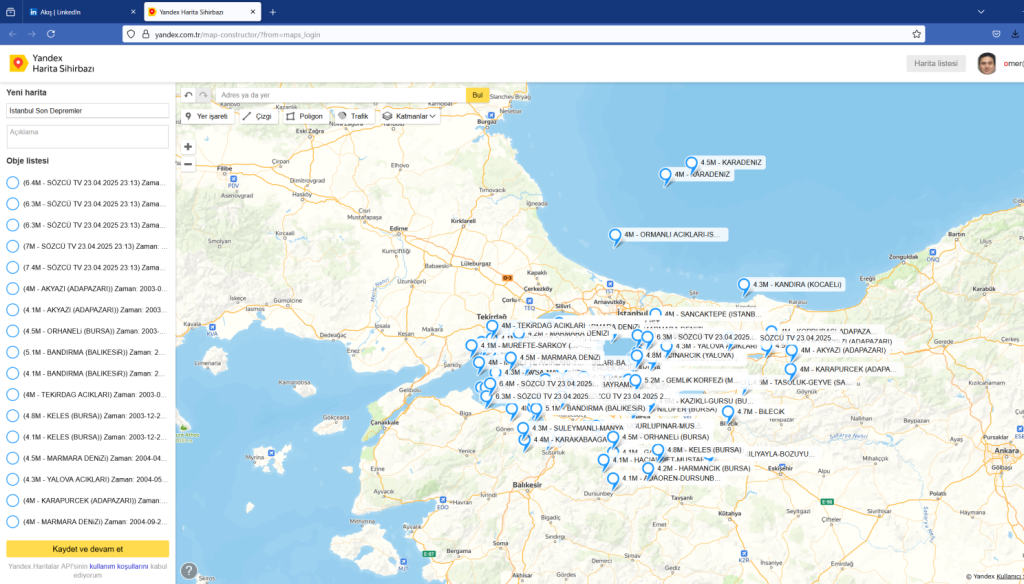This screenshot has width=1024, height=584.
Task: Open the user profile avatar
Action: pos(987,63)
